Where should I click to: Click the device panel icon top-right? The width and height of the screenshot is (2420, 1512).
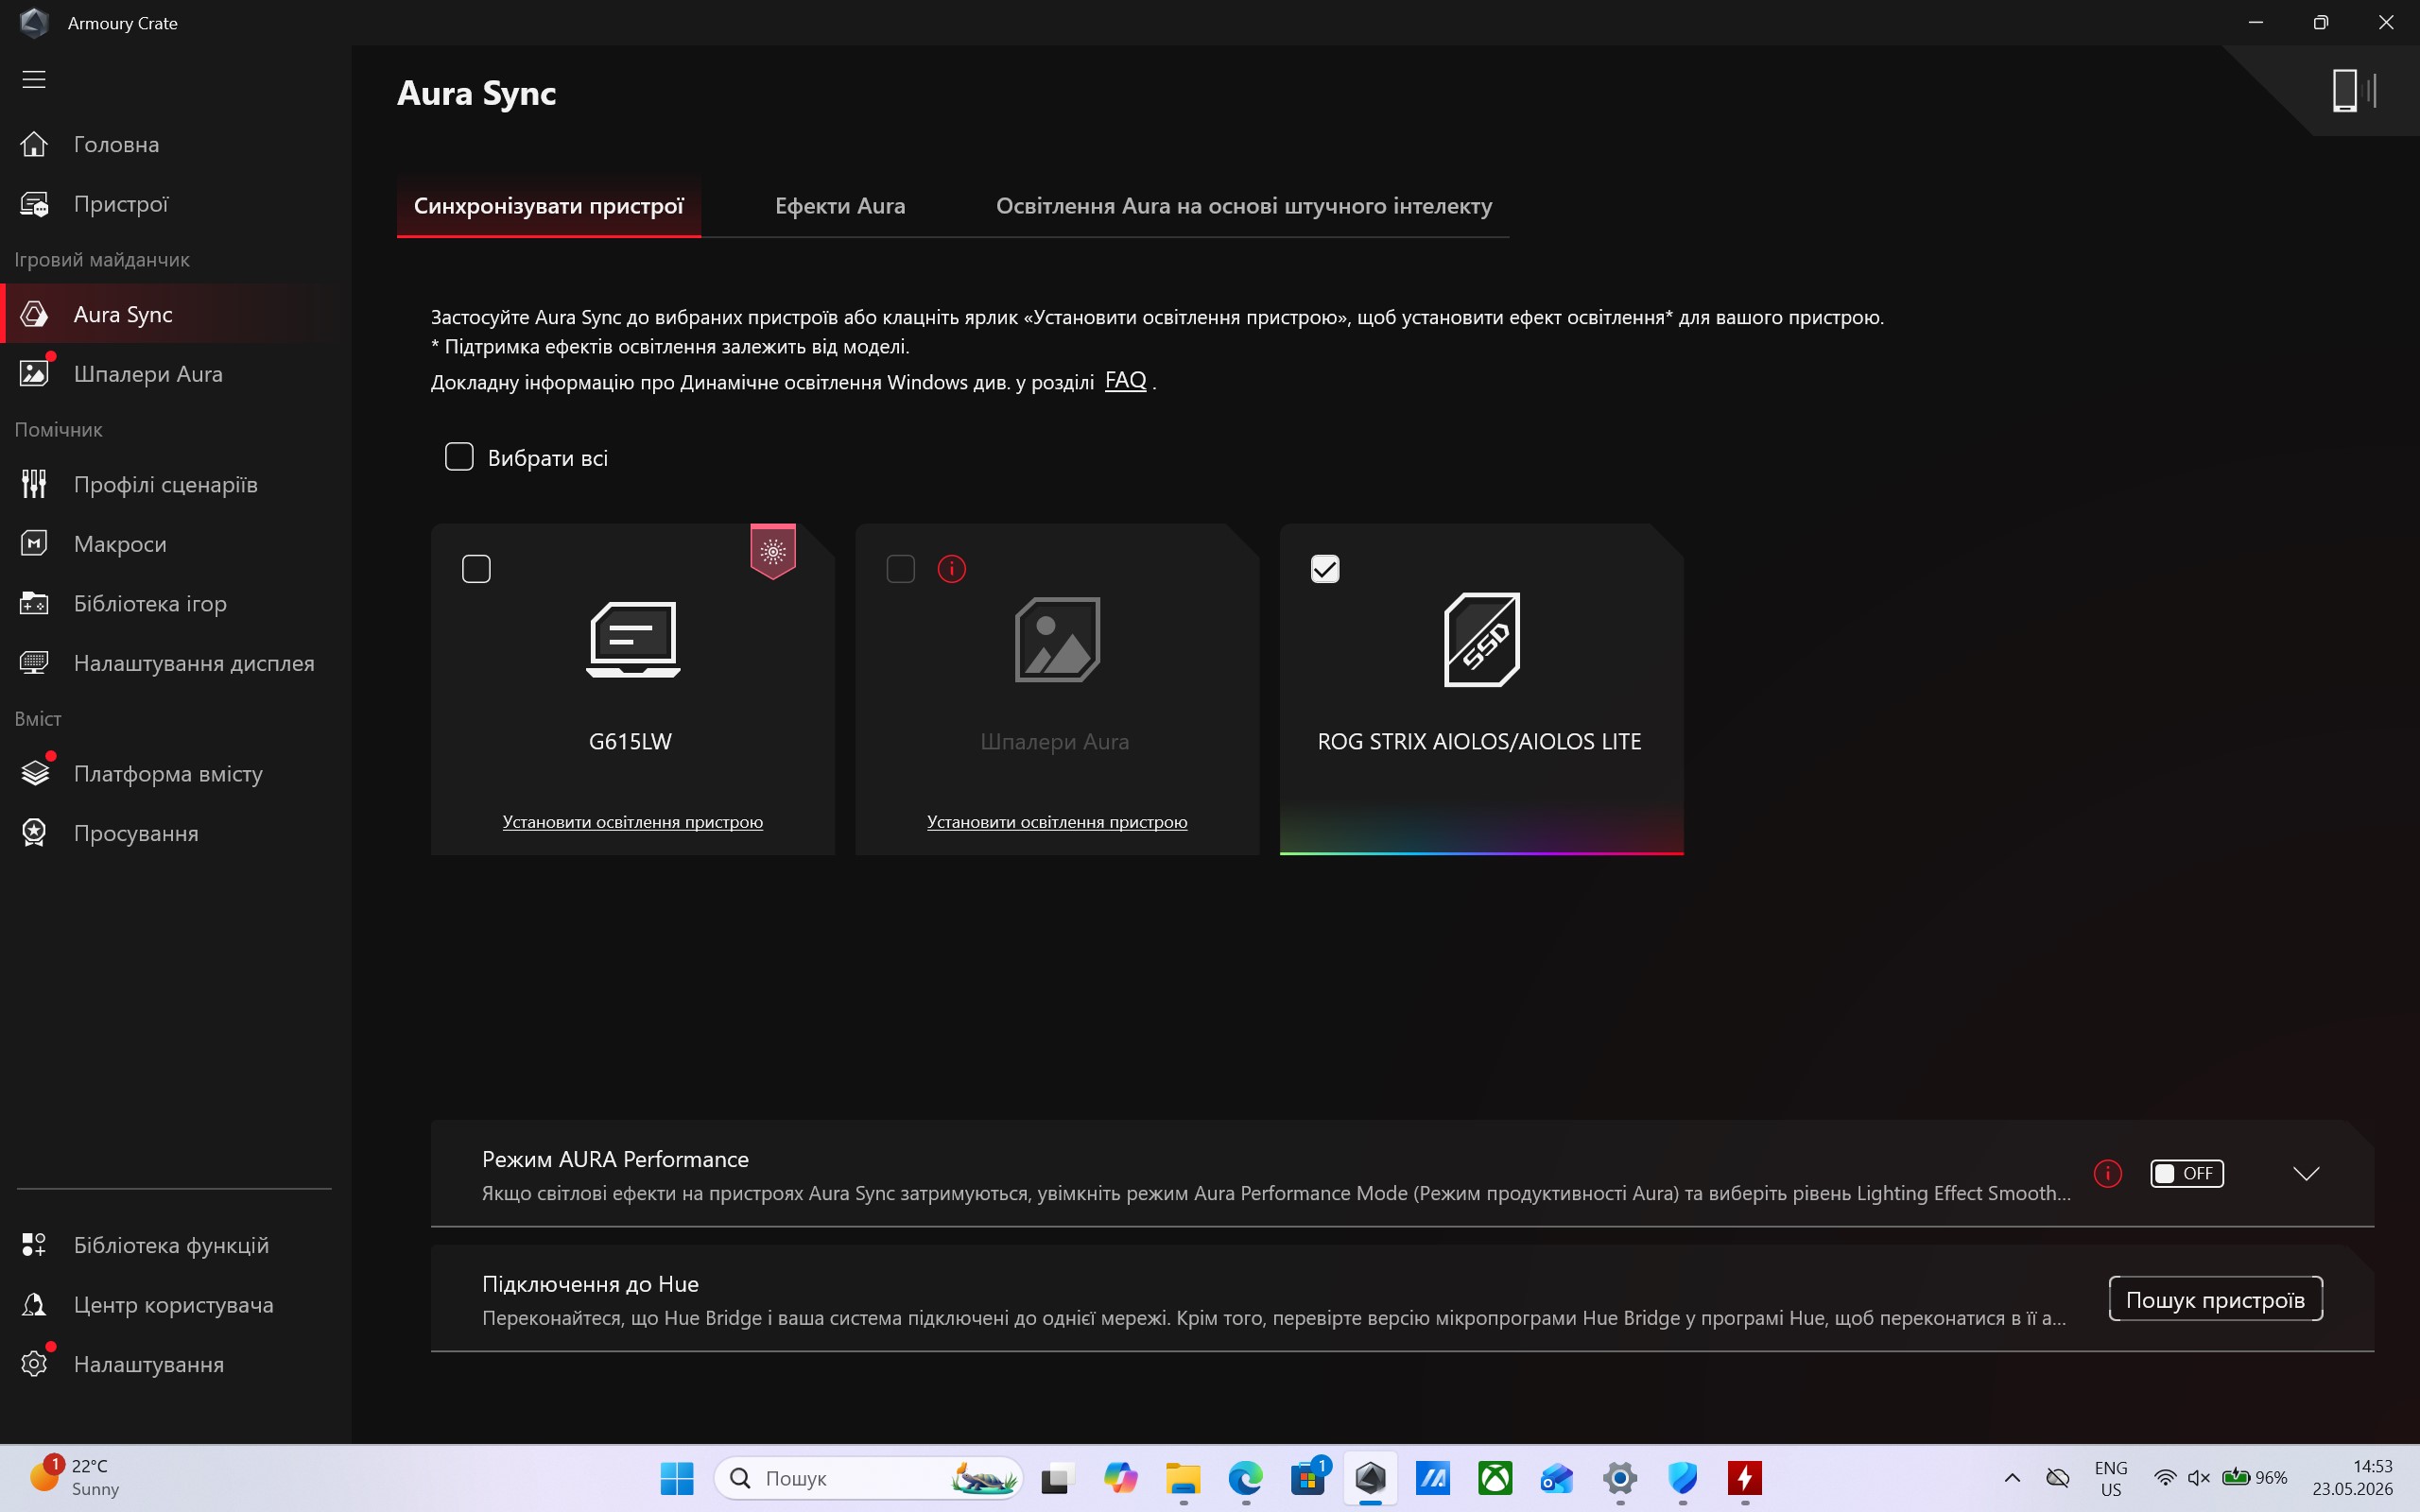tap(2353, 90)
